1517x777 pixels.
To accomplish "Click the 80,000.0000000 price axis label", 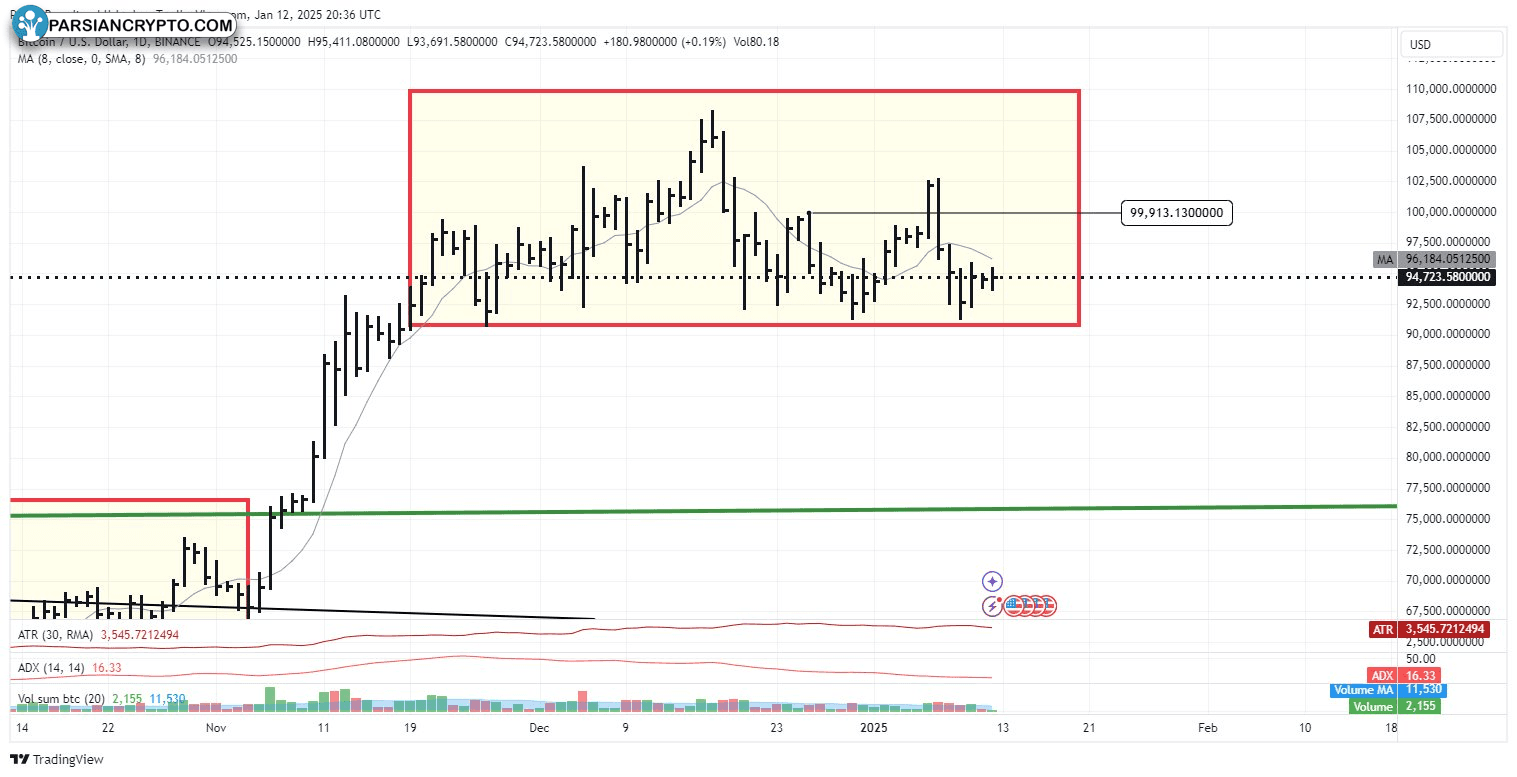I will coord(1450,457).
